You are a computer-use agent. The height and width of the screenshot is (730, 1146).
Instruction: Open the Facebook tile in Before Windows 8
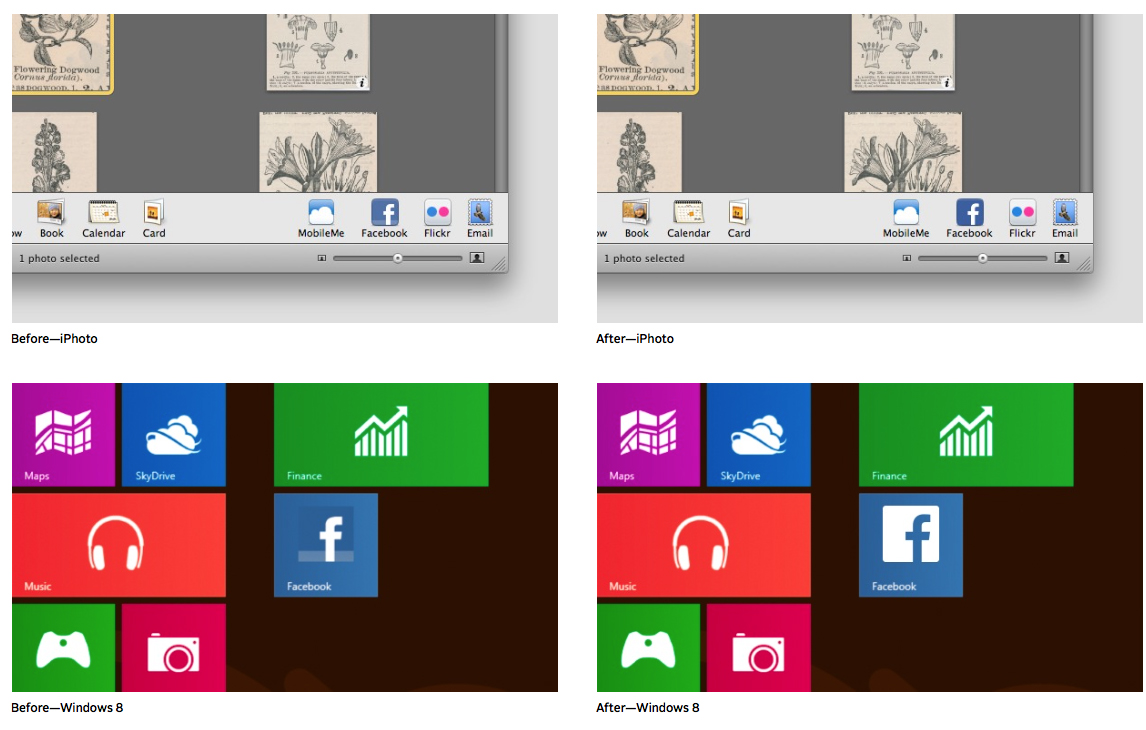pyautogui.click(x=325, y=545)
